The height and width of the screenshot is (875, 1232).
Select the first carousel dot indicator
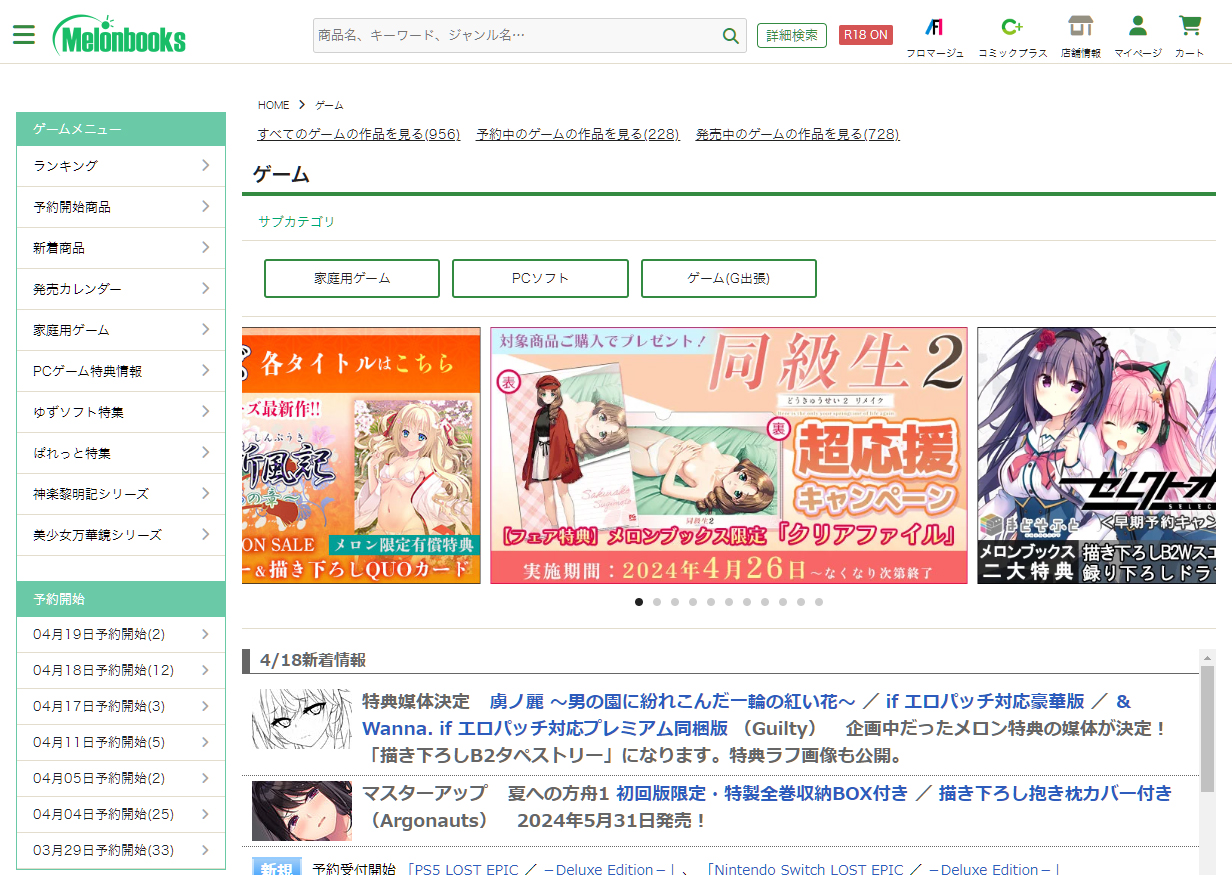click(639, 602)
